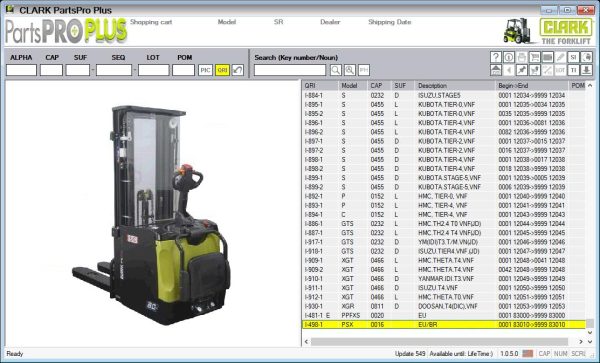Click the pushpin icon

click(522, 70)
